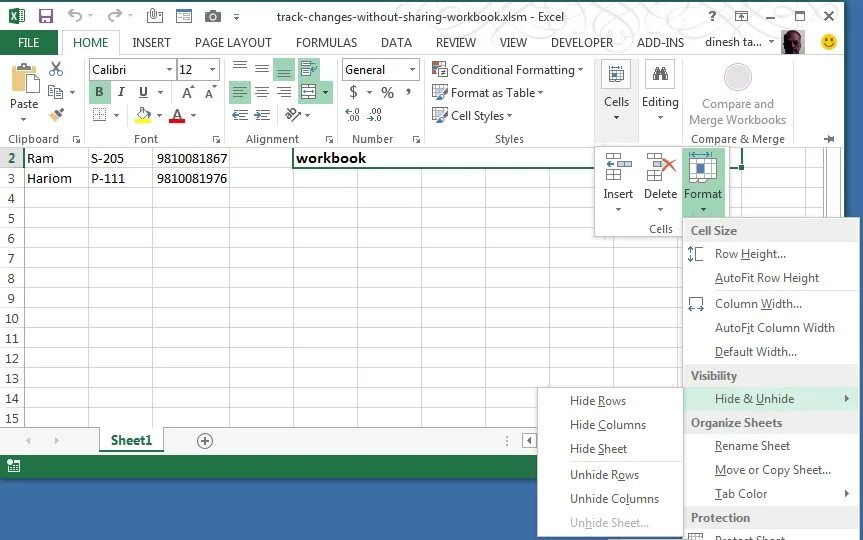863x540 pixels.
Task: Click the Orientation text angle icon
Action: (293, 114)
